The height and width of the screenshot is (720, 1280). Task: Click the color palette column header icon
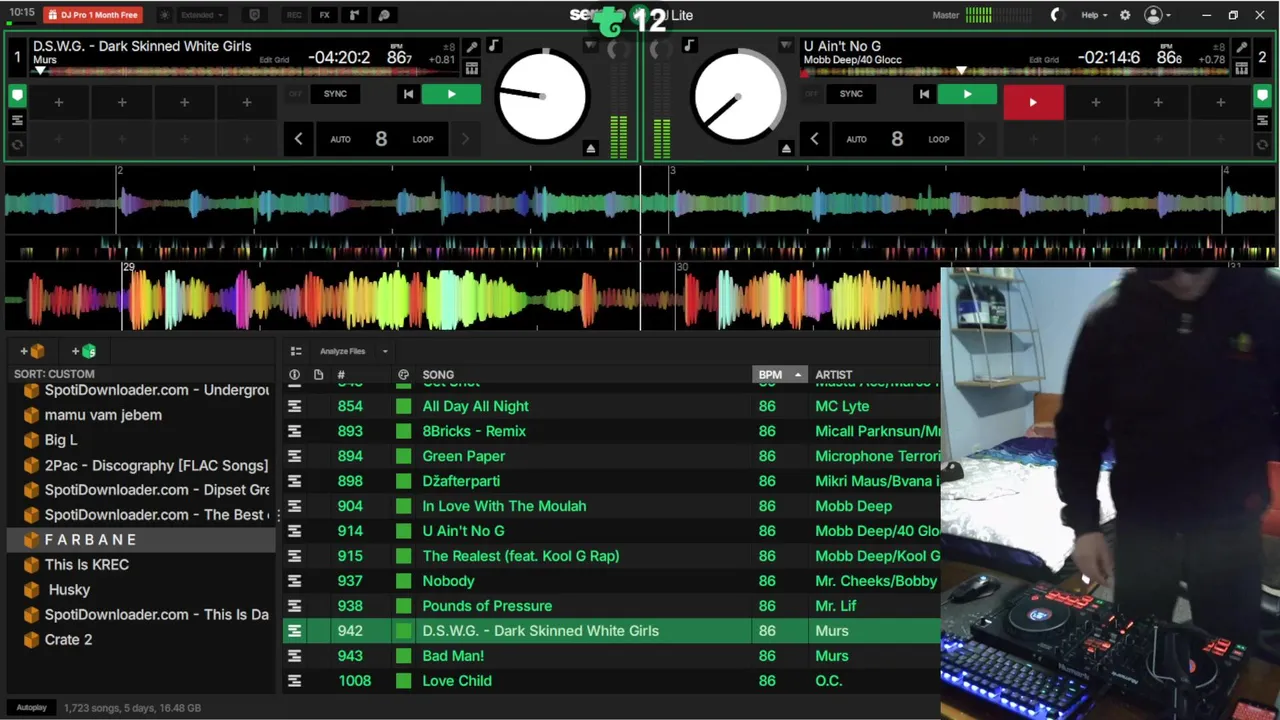tap(403, 375)
